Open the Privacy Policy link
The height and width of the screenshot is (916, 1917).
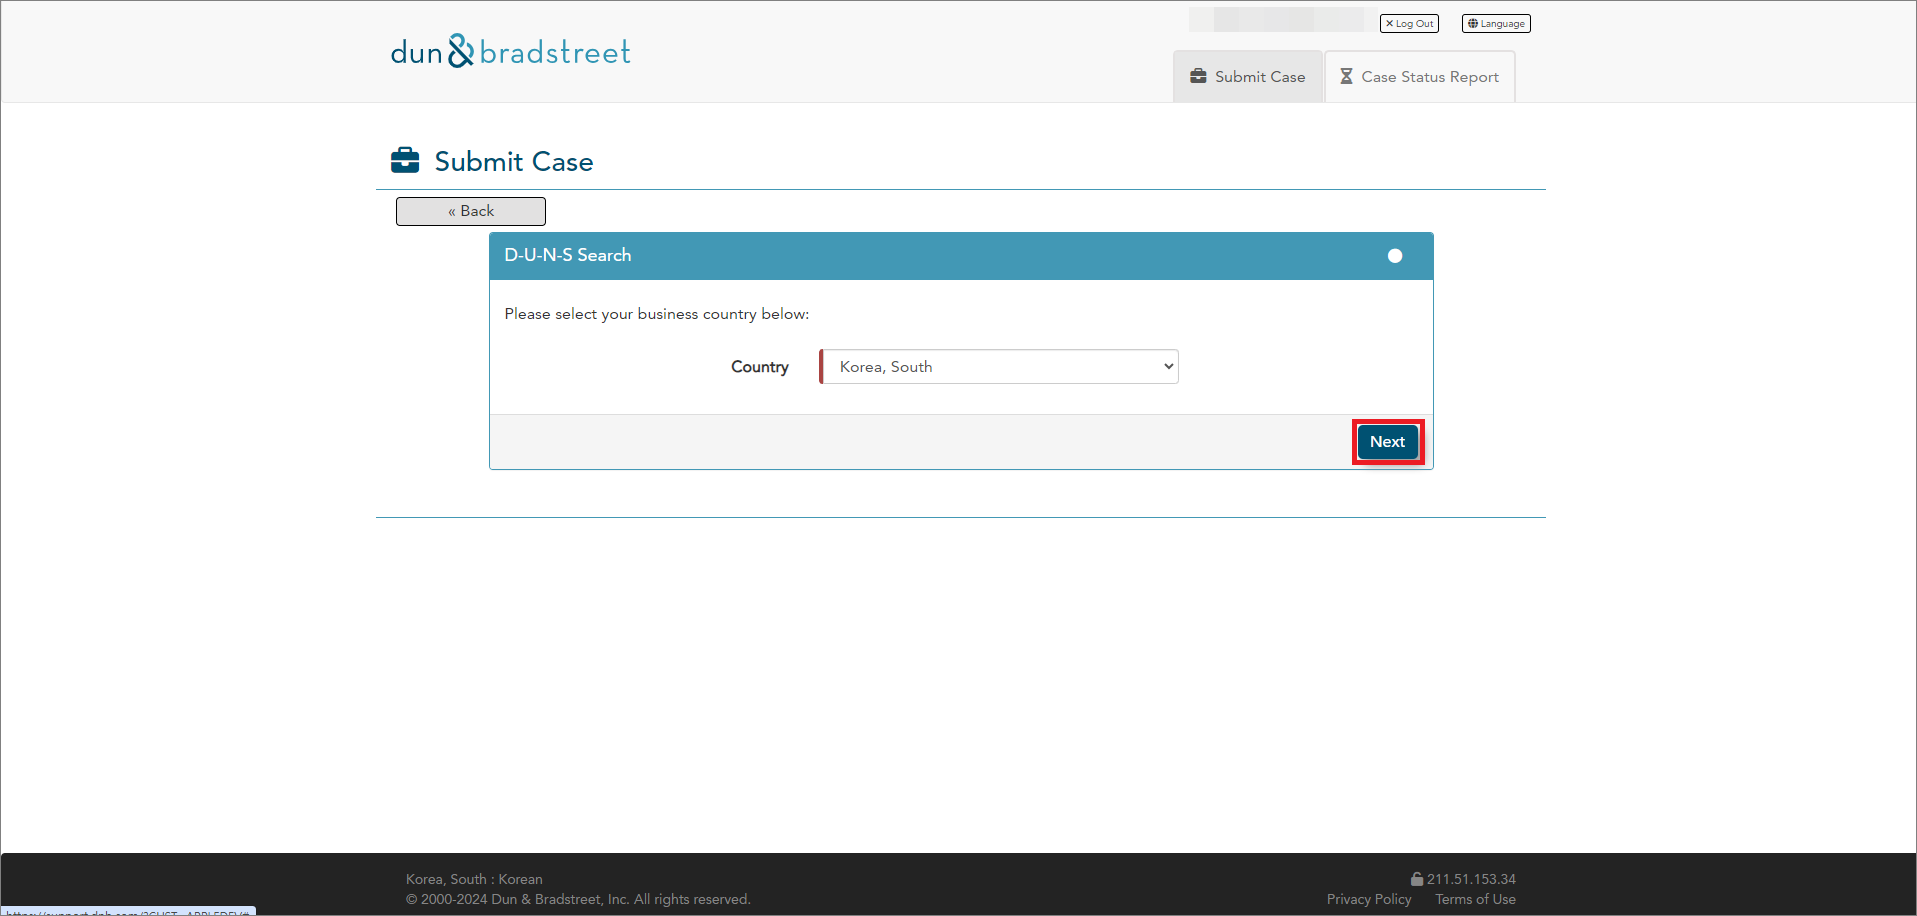point(1369,899)
